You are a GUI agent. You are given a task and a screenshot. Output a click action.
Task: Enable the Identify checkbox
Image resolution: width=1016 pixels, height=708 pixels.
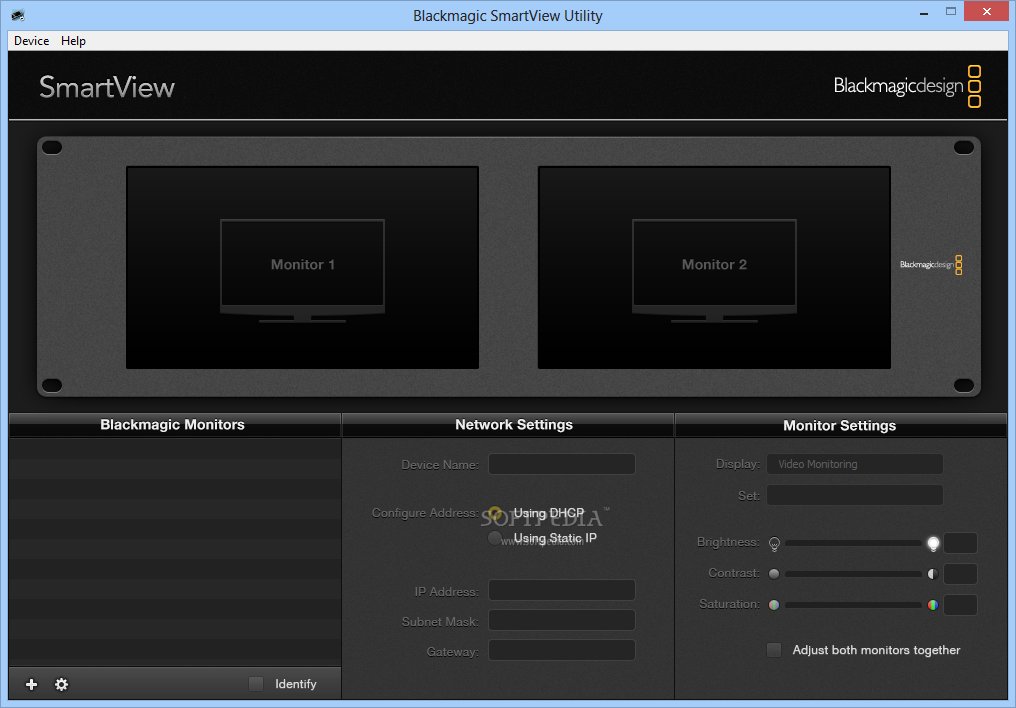[256, 684]
